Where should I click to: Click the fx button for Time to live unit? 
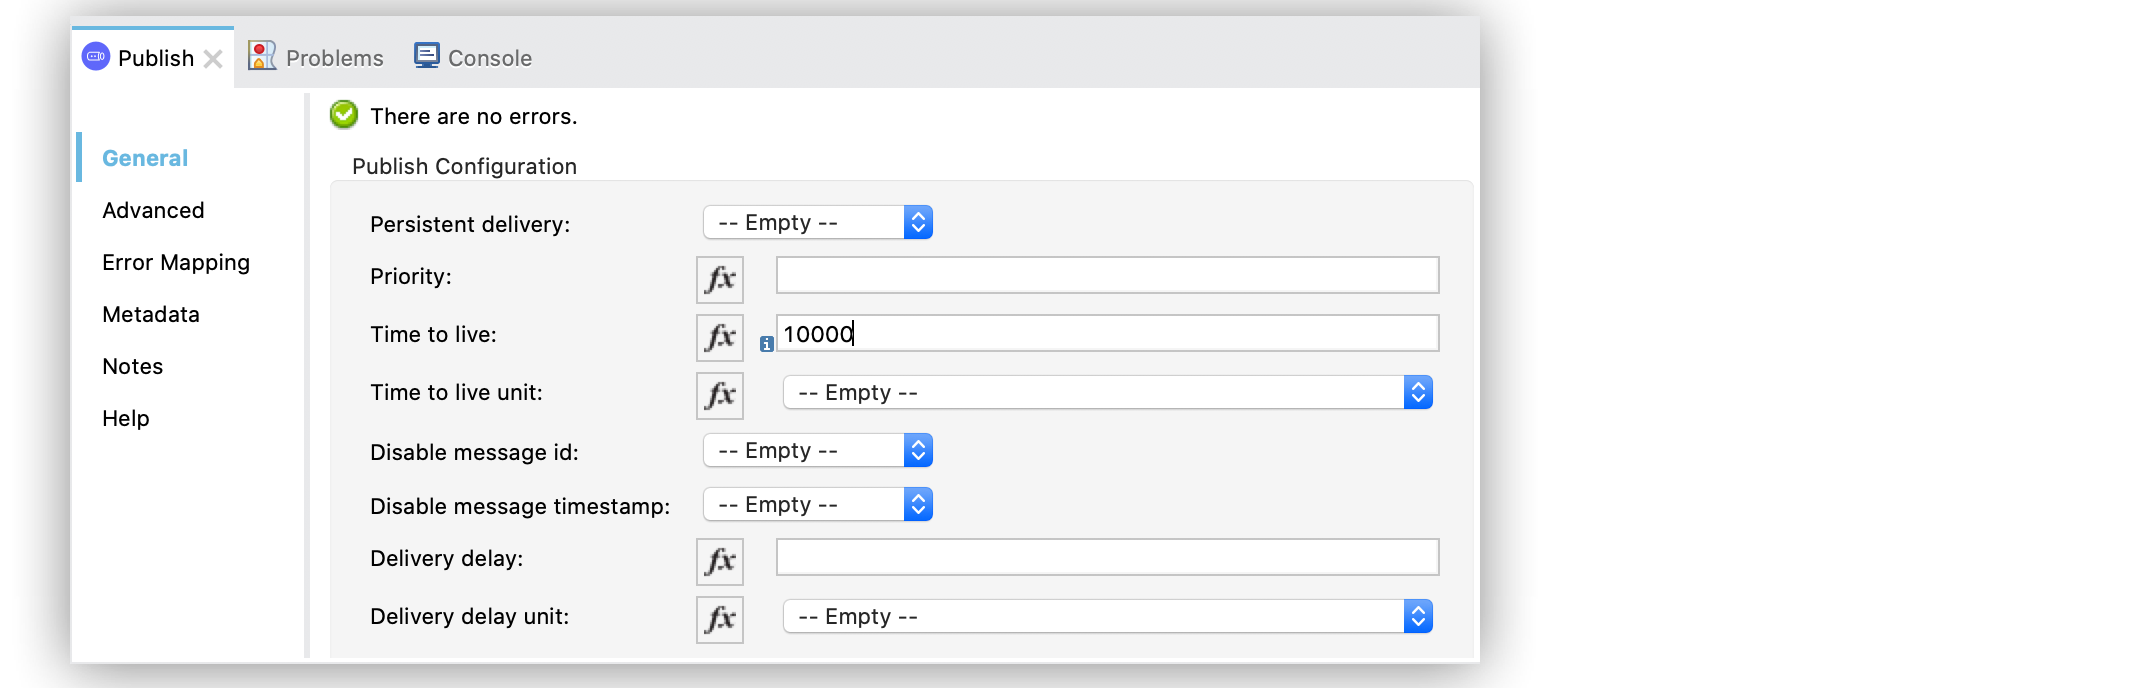tap(719, 395)
